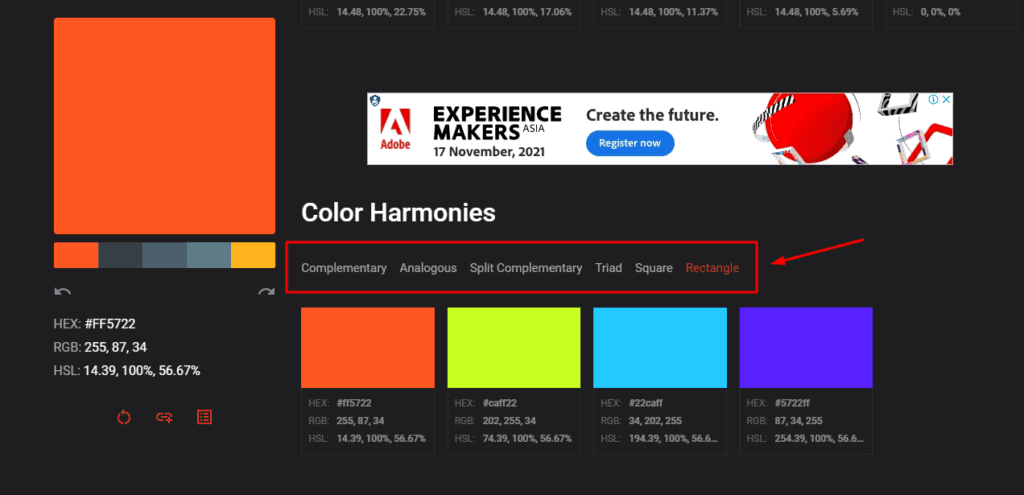Pick the lime green #caff22 swatch

click(514, 347)
